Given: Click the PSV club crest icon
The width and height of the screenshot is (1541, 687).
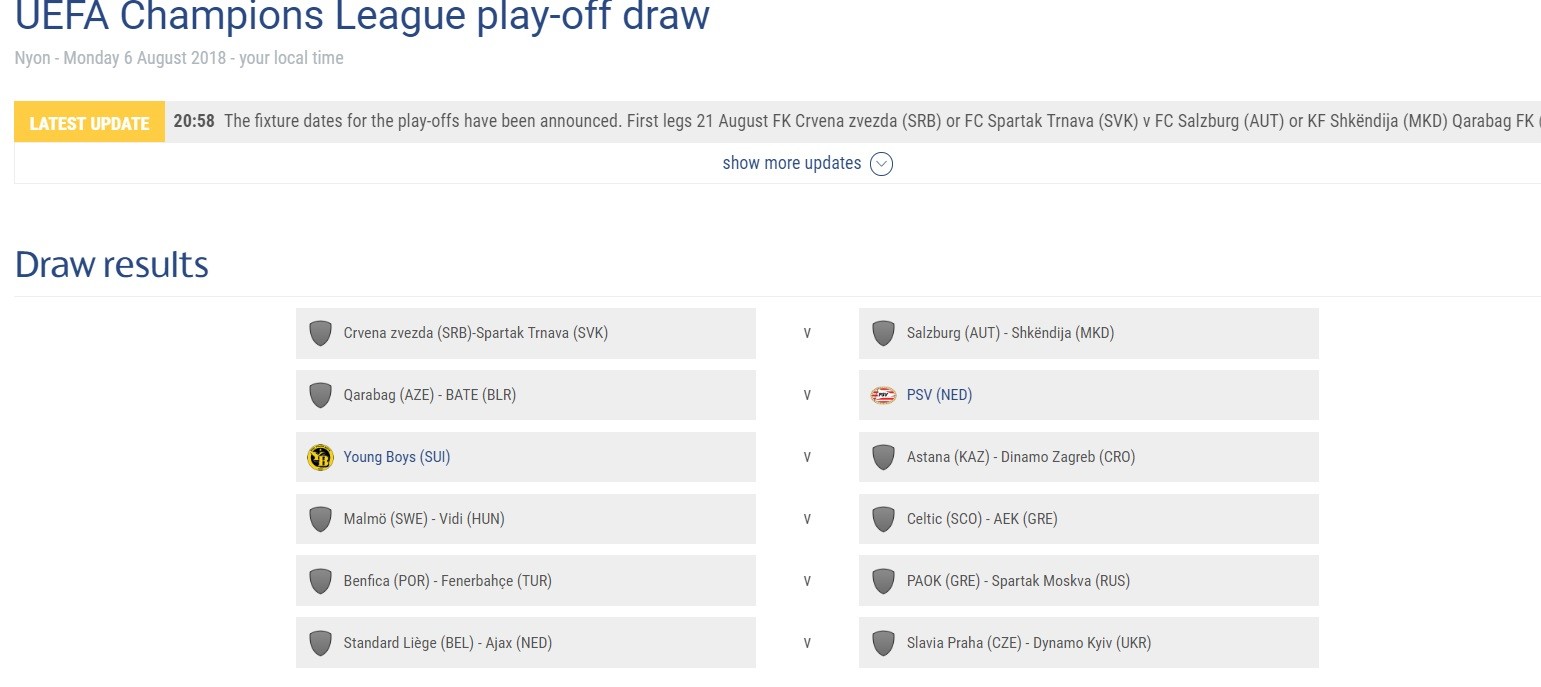Looking at the screenshot, I should (883, 395).
